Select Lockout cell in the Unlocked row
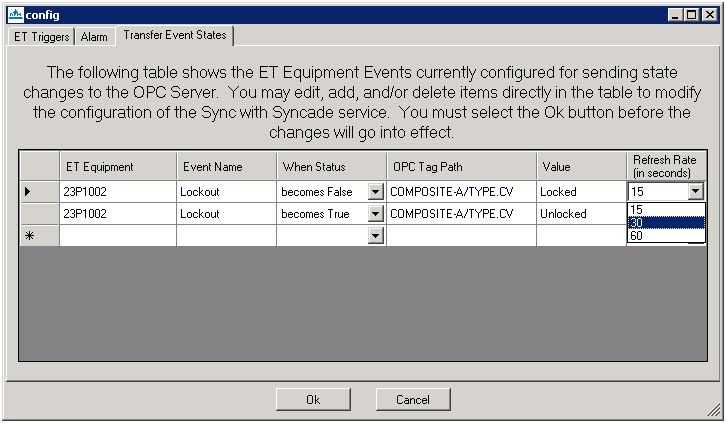Image resolution: width=726 pixels, height=423 pixels. coord(226,214)
